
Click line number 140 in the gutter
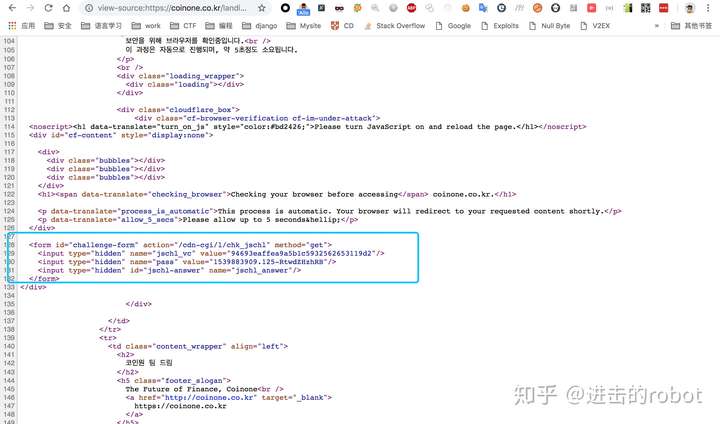[9, 346]
